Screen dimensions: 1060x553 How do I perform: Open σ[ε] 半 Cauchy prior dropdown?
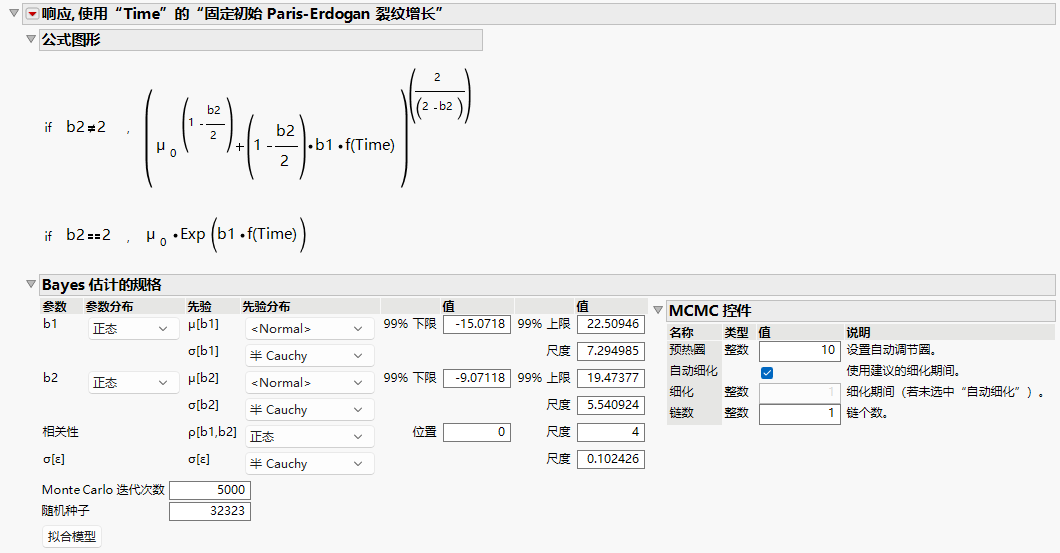pyautogui.click(x=309, y=464)
